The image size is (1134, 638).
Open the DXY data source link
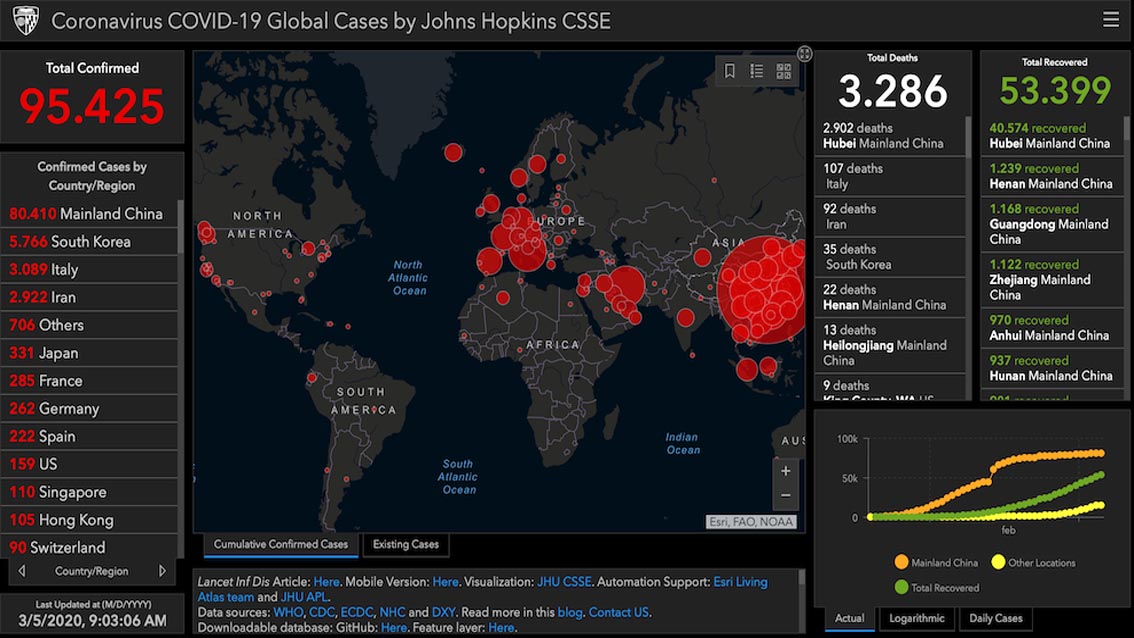pyautogui.click(x=443, y=612)
